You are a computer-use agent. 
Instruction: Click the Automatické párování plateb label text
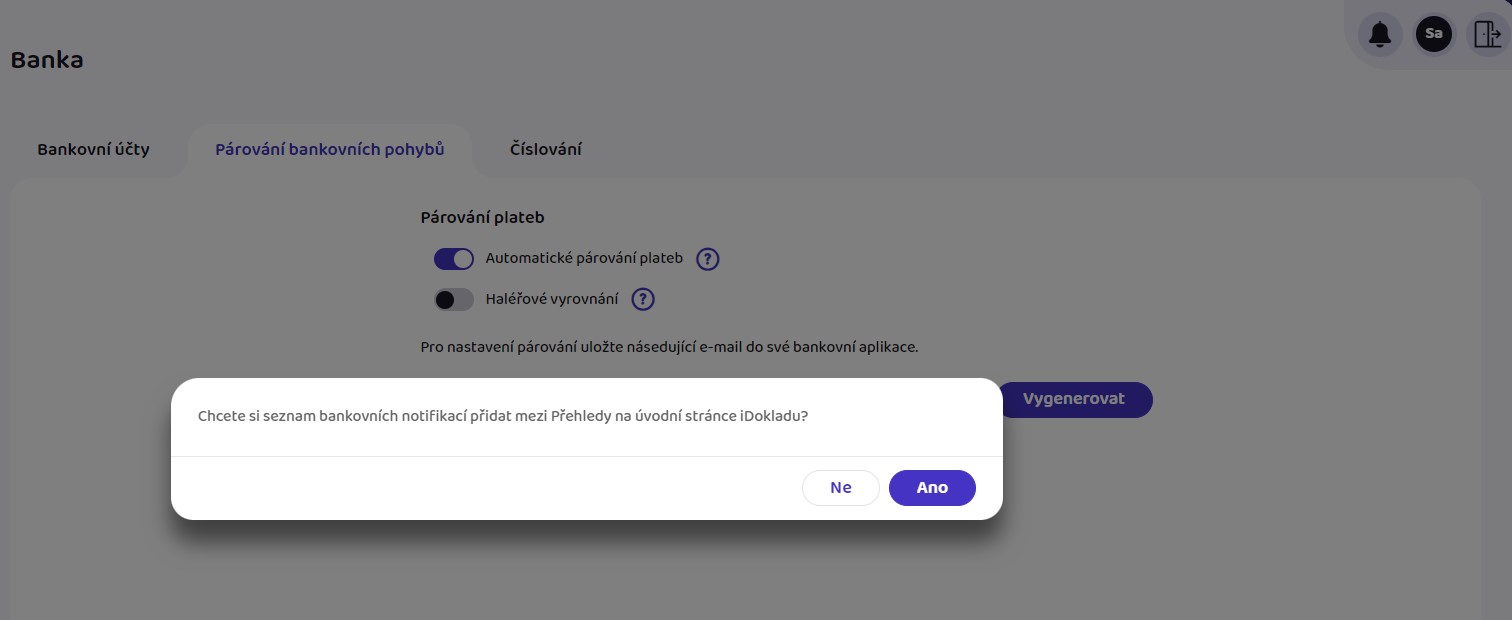click(x=584, y=258)
